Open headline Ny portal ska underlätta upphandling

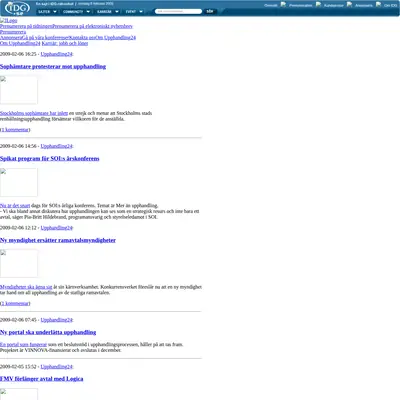(48, 332)
